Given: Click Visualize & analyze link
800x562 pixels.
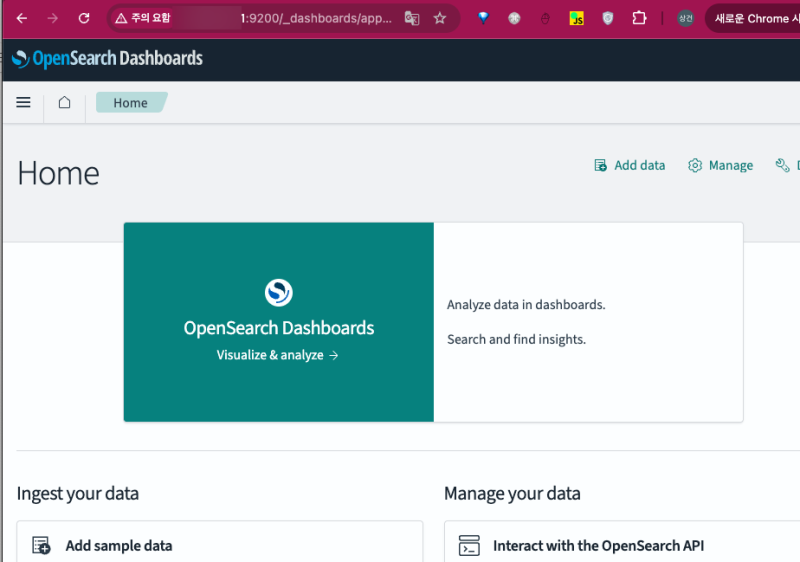Looking at the screenshot, I should [277, 355].
